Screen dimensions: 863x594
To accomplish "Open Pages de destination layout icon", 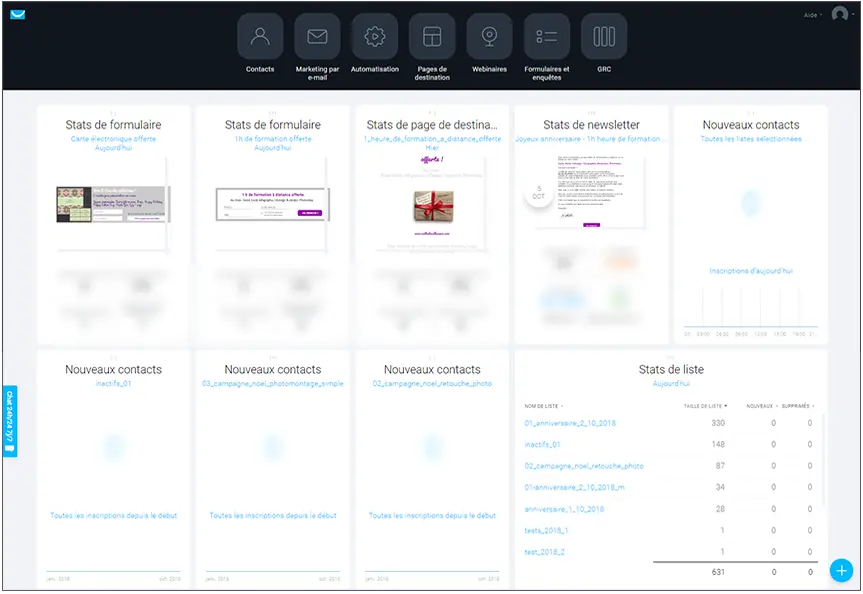I will [432, 36].
